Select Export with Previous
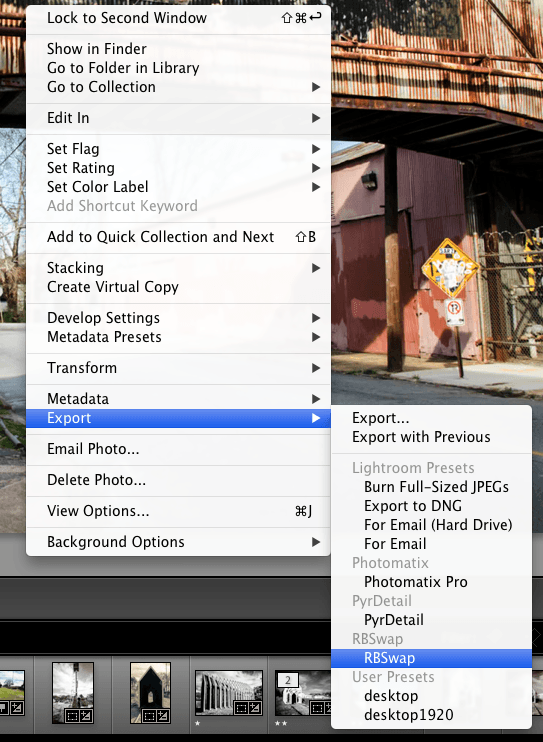 tap(431, 437)
